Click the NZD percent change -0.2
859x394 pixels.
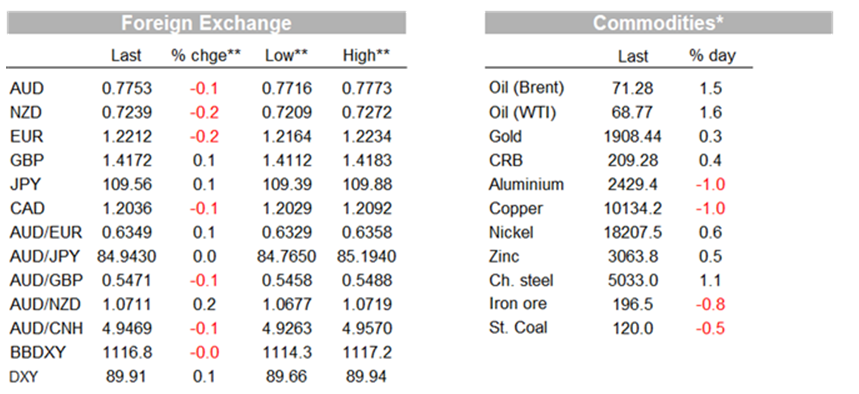pos(204,112)
